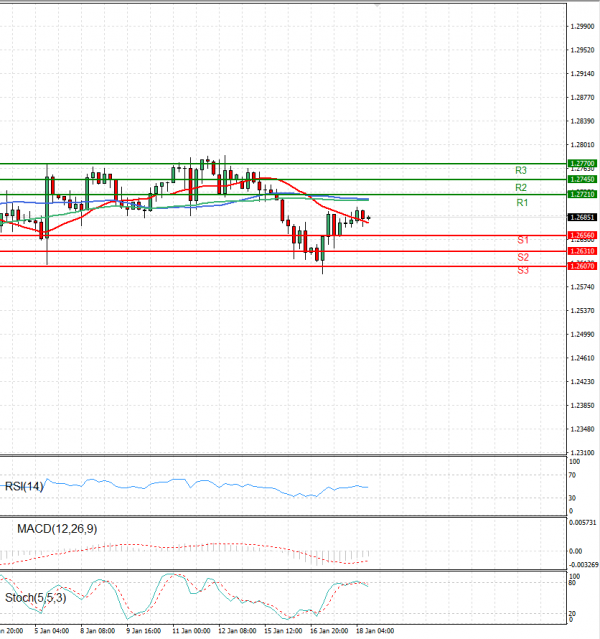Image resolution: width=600 pixels, height=639 pixels.
Task: Click the latest candlestick on the chart
Action: click(x=368, y=218)
